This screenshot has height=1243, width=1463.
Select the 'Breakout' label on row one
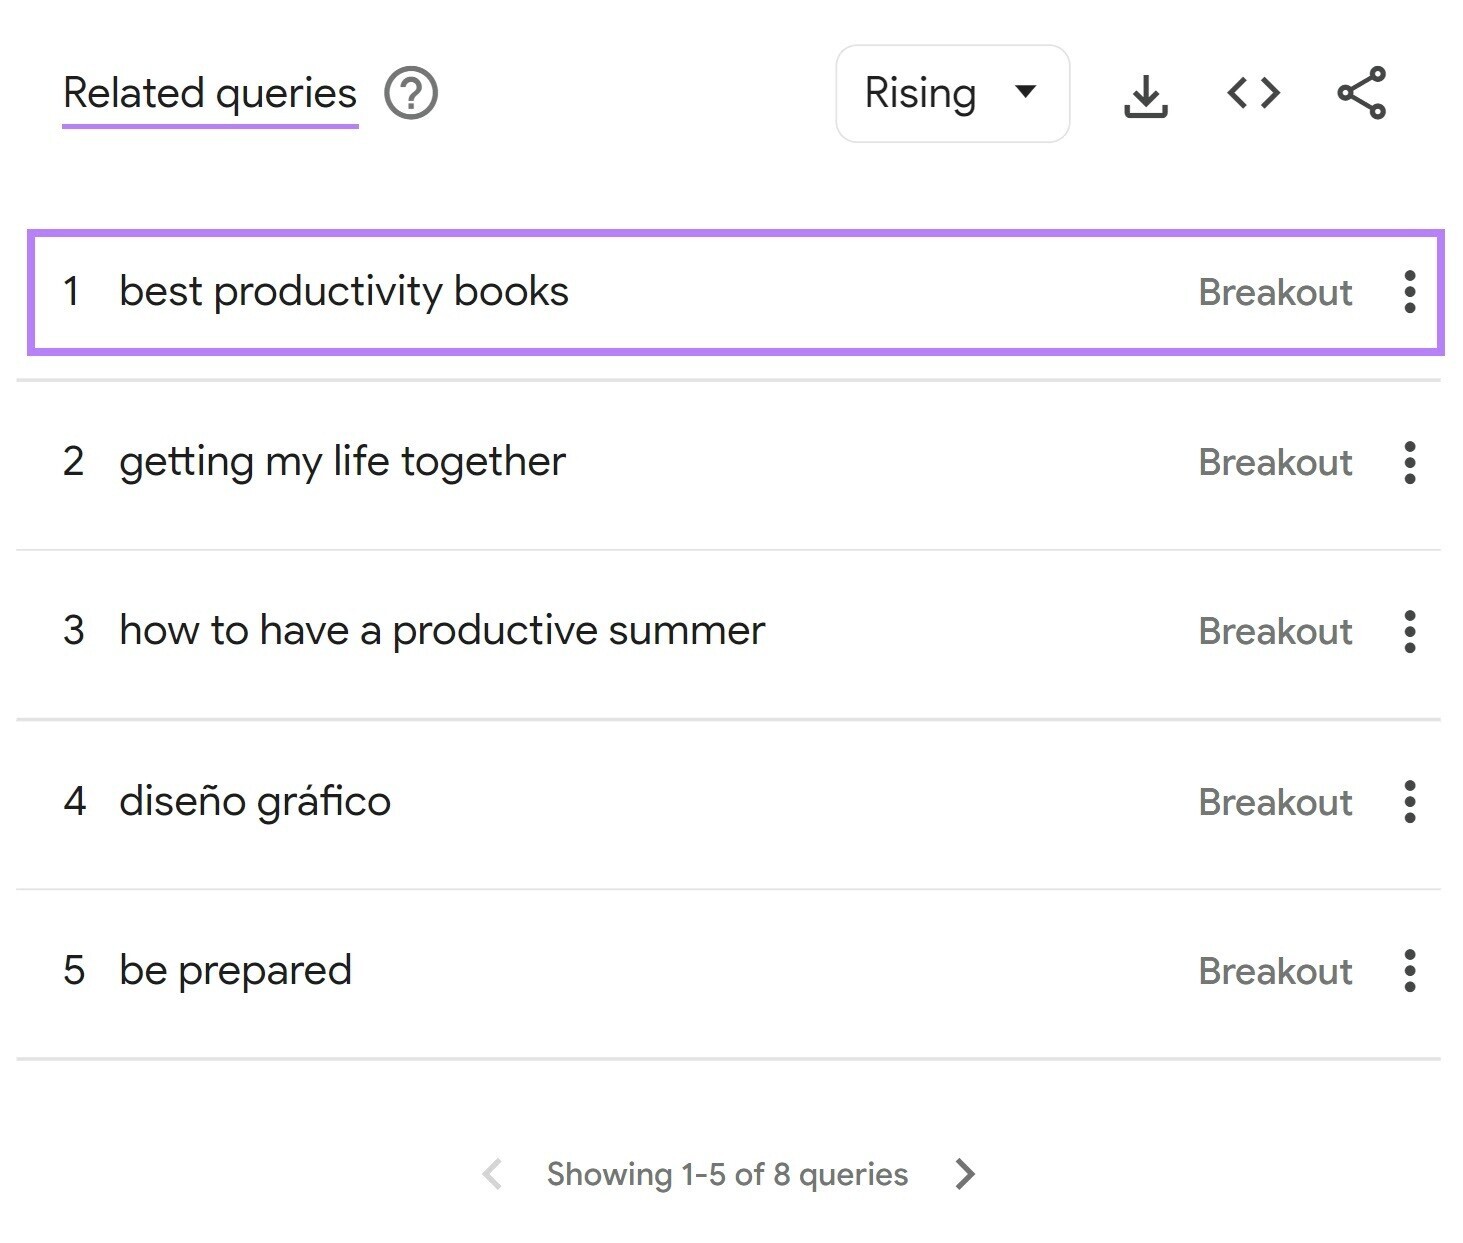coord(1275,292)
